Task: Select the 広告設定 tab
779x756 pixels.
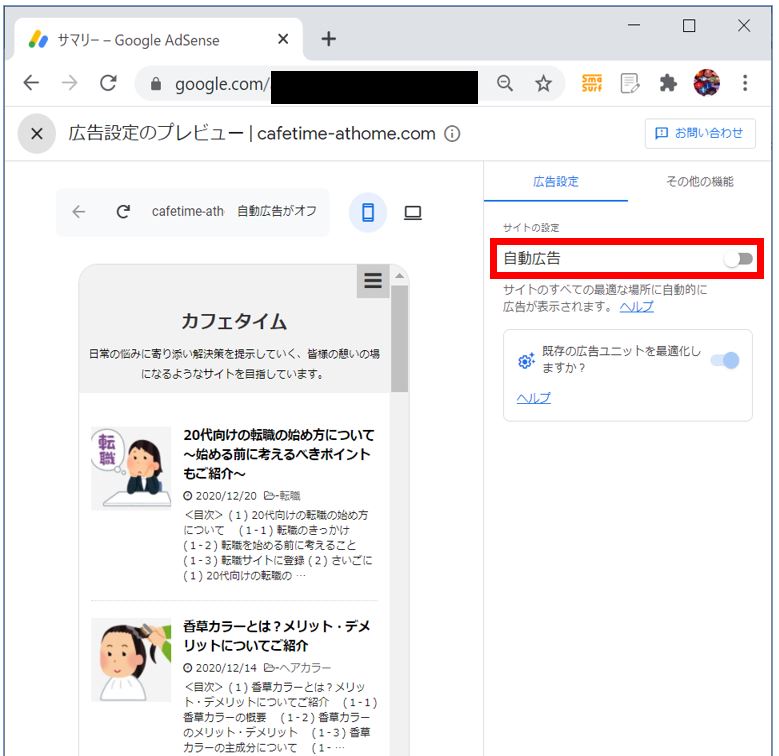Action: coord(556,182)
